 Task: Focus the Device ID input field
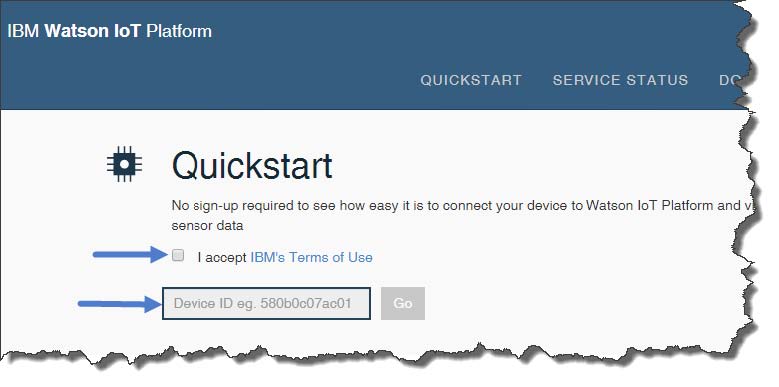tap(266, 303)
